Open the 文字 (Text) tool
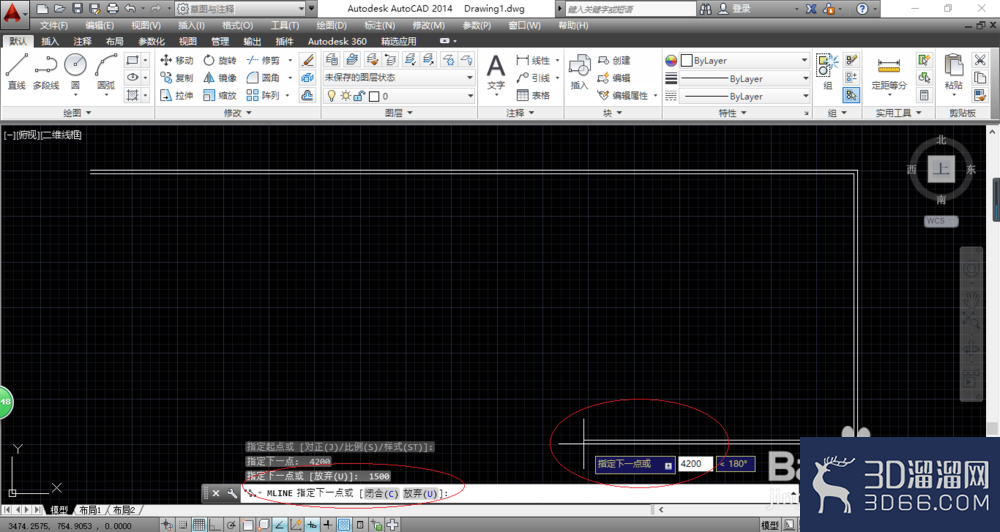1000x532 pixels. 496,71
